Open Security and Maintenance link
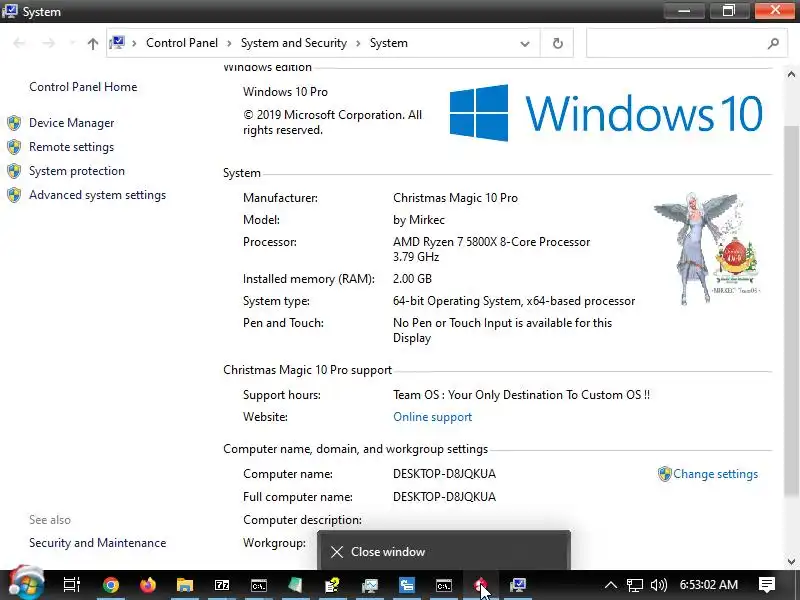Screen dimensions: 800x600 [97, 543]
